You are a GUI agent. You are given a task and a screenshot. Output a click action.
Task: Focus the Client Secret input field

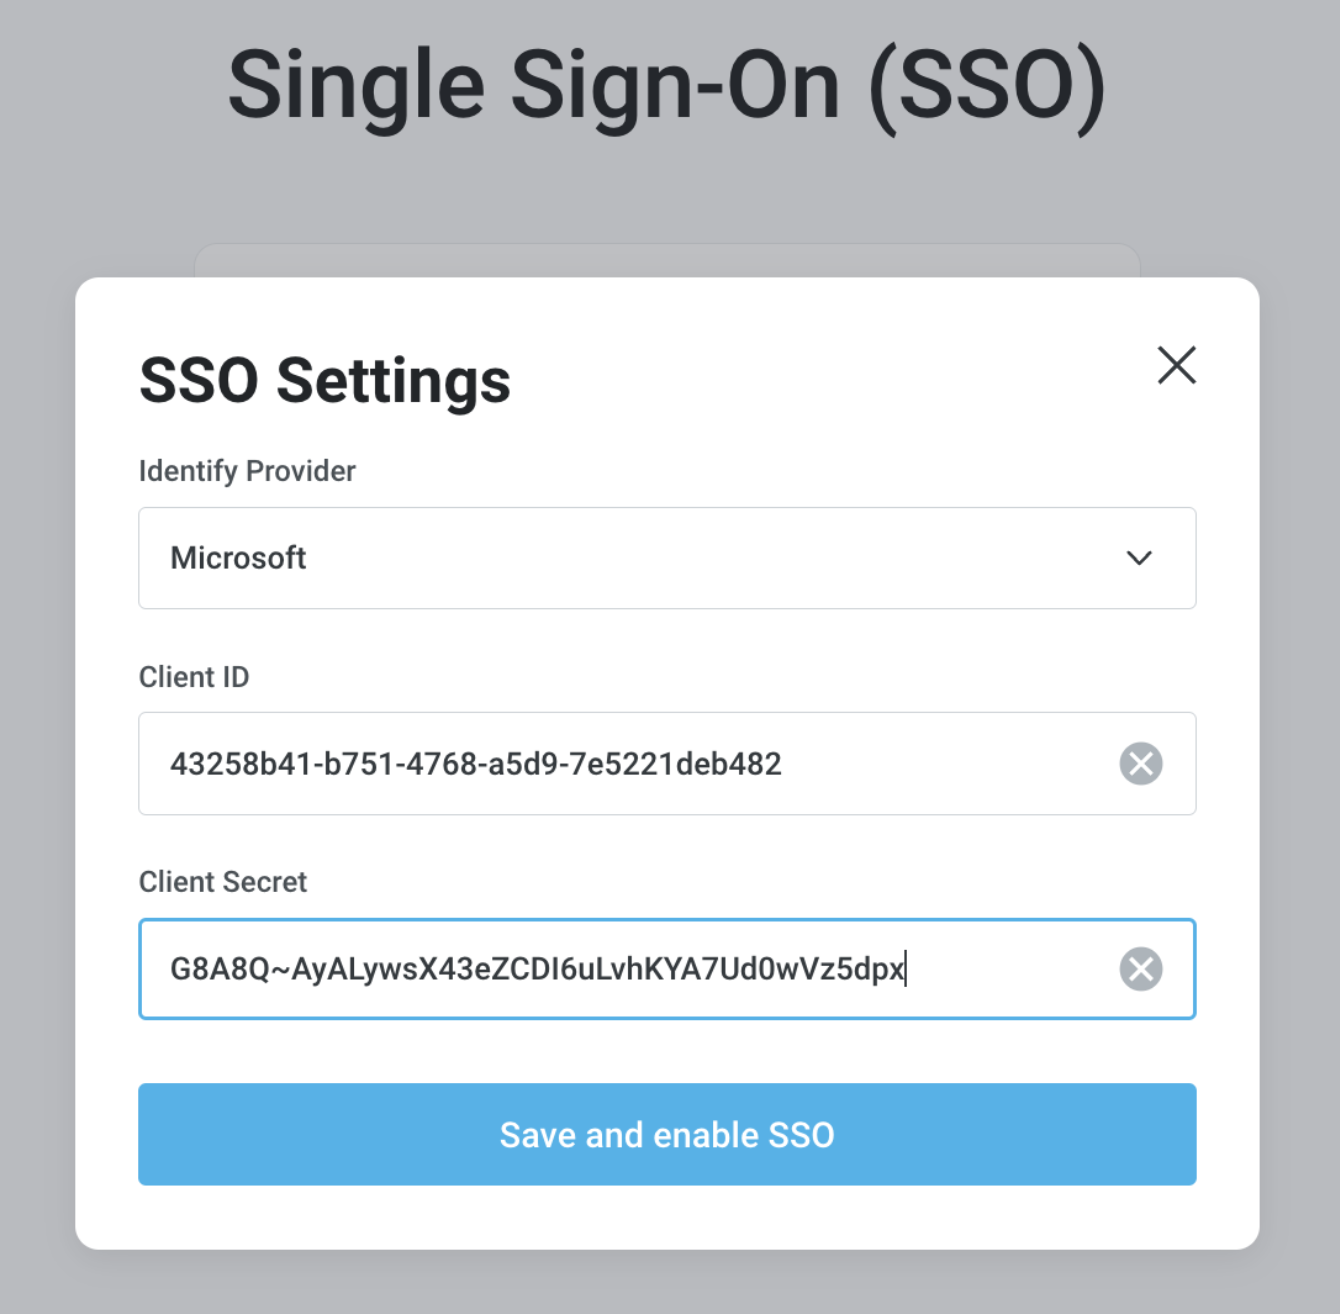tap(667, 969)
